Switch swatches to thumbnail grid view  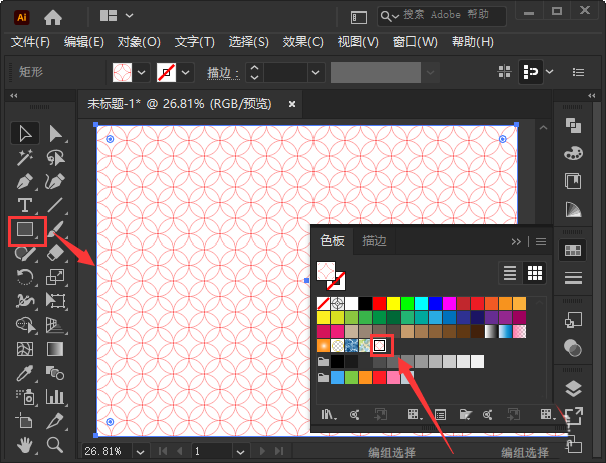click(x=535, y=272)
